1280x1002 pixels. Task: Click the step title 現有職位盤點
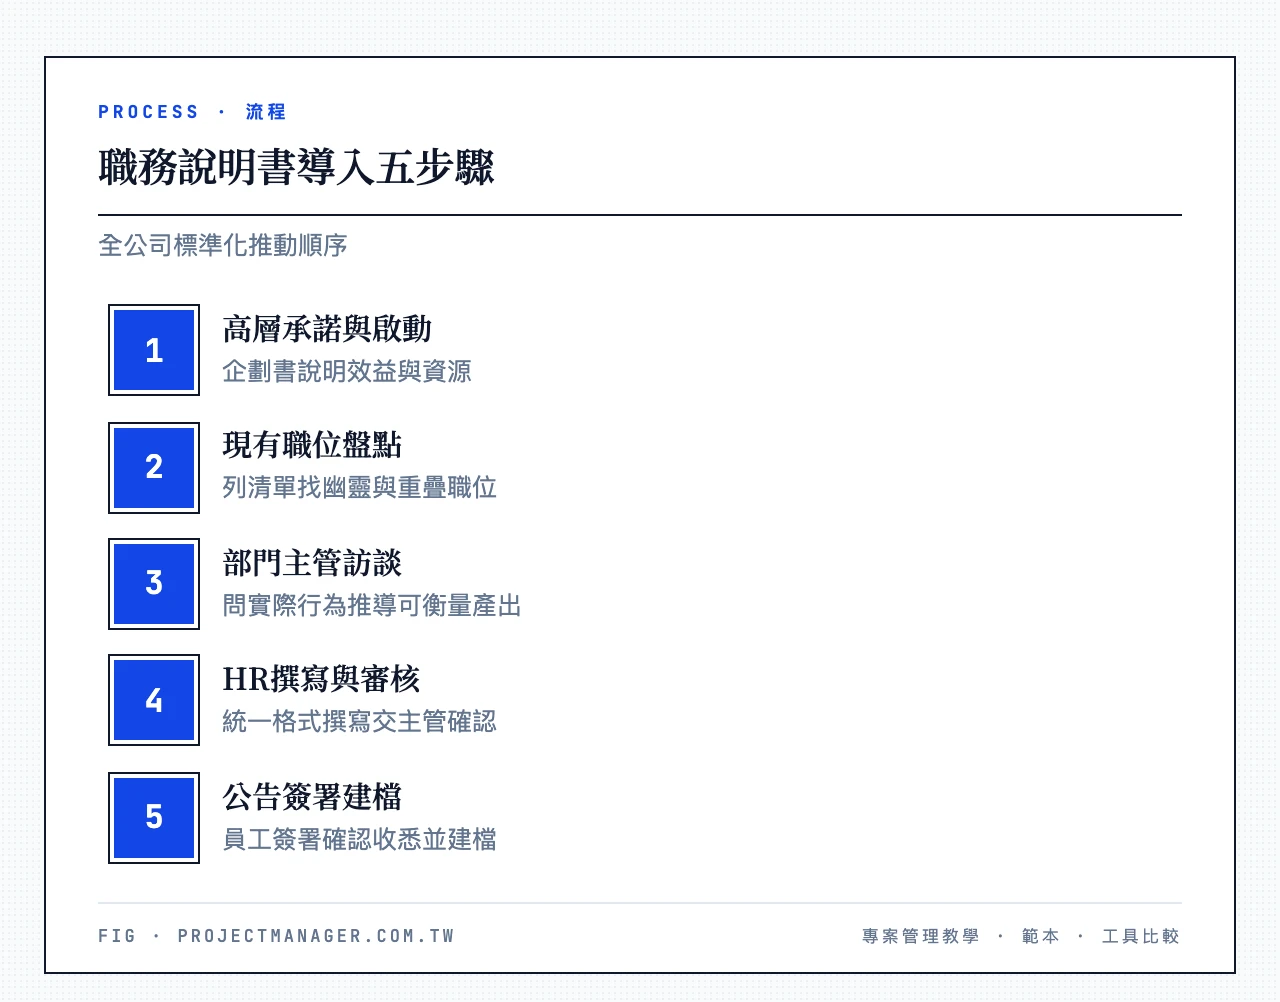click(312, 445)
